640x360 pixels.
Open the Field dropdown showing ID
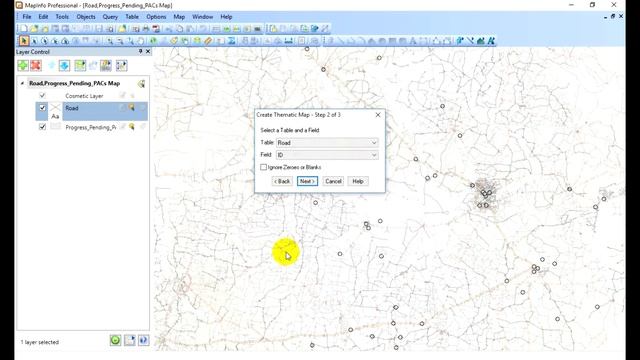click(327, 155)
